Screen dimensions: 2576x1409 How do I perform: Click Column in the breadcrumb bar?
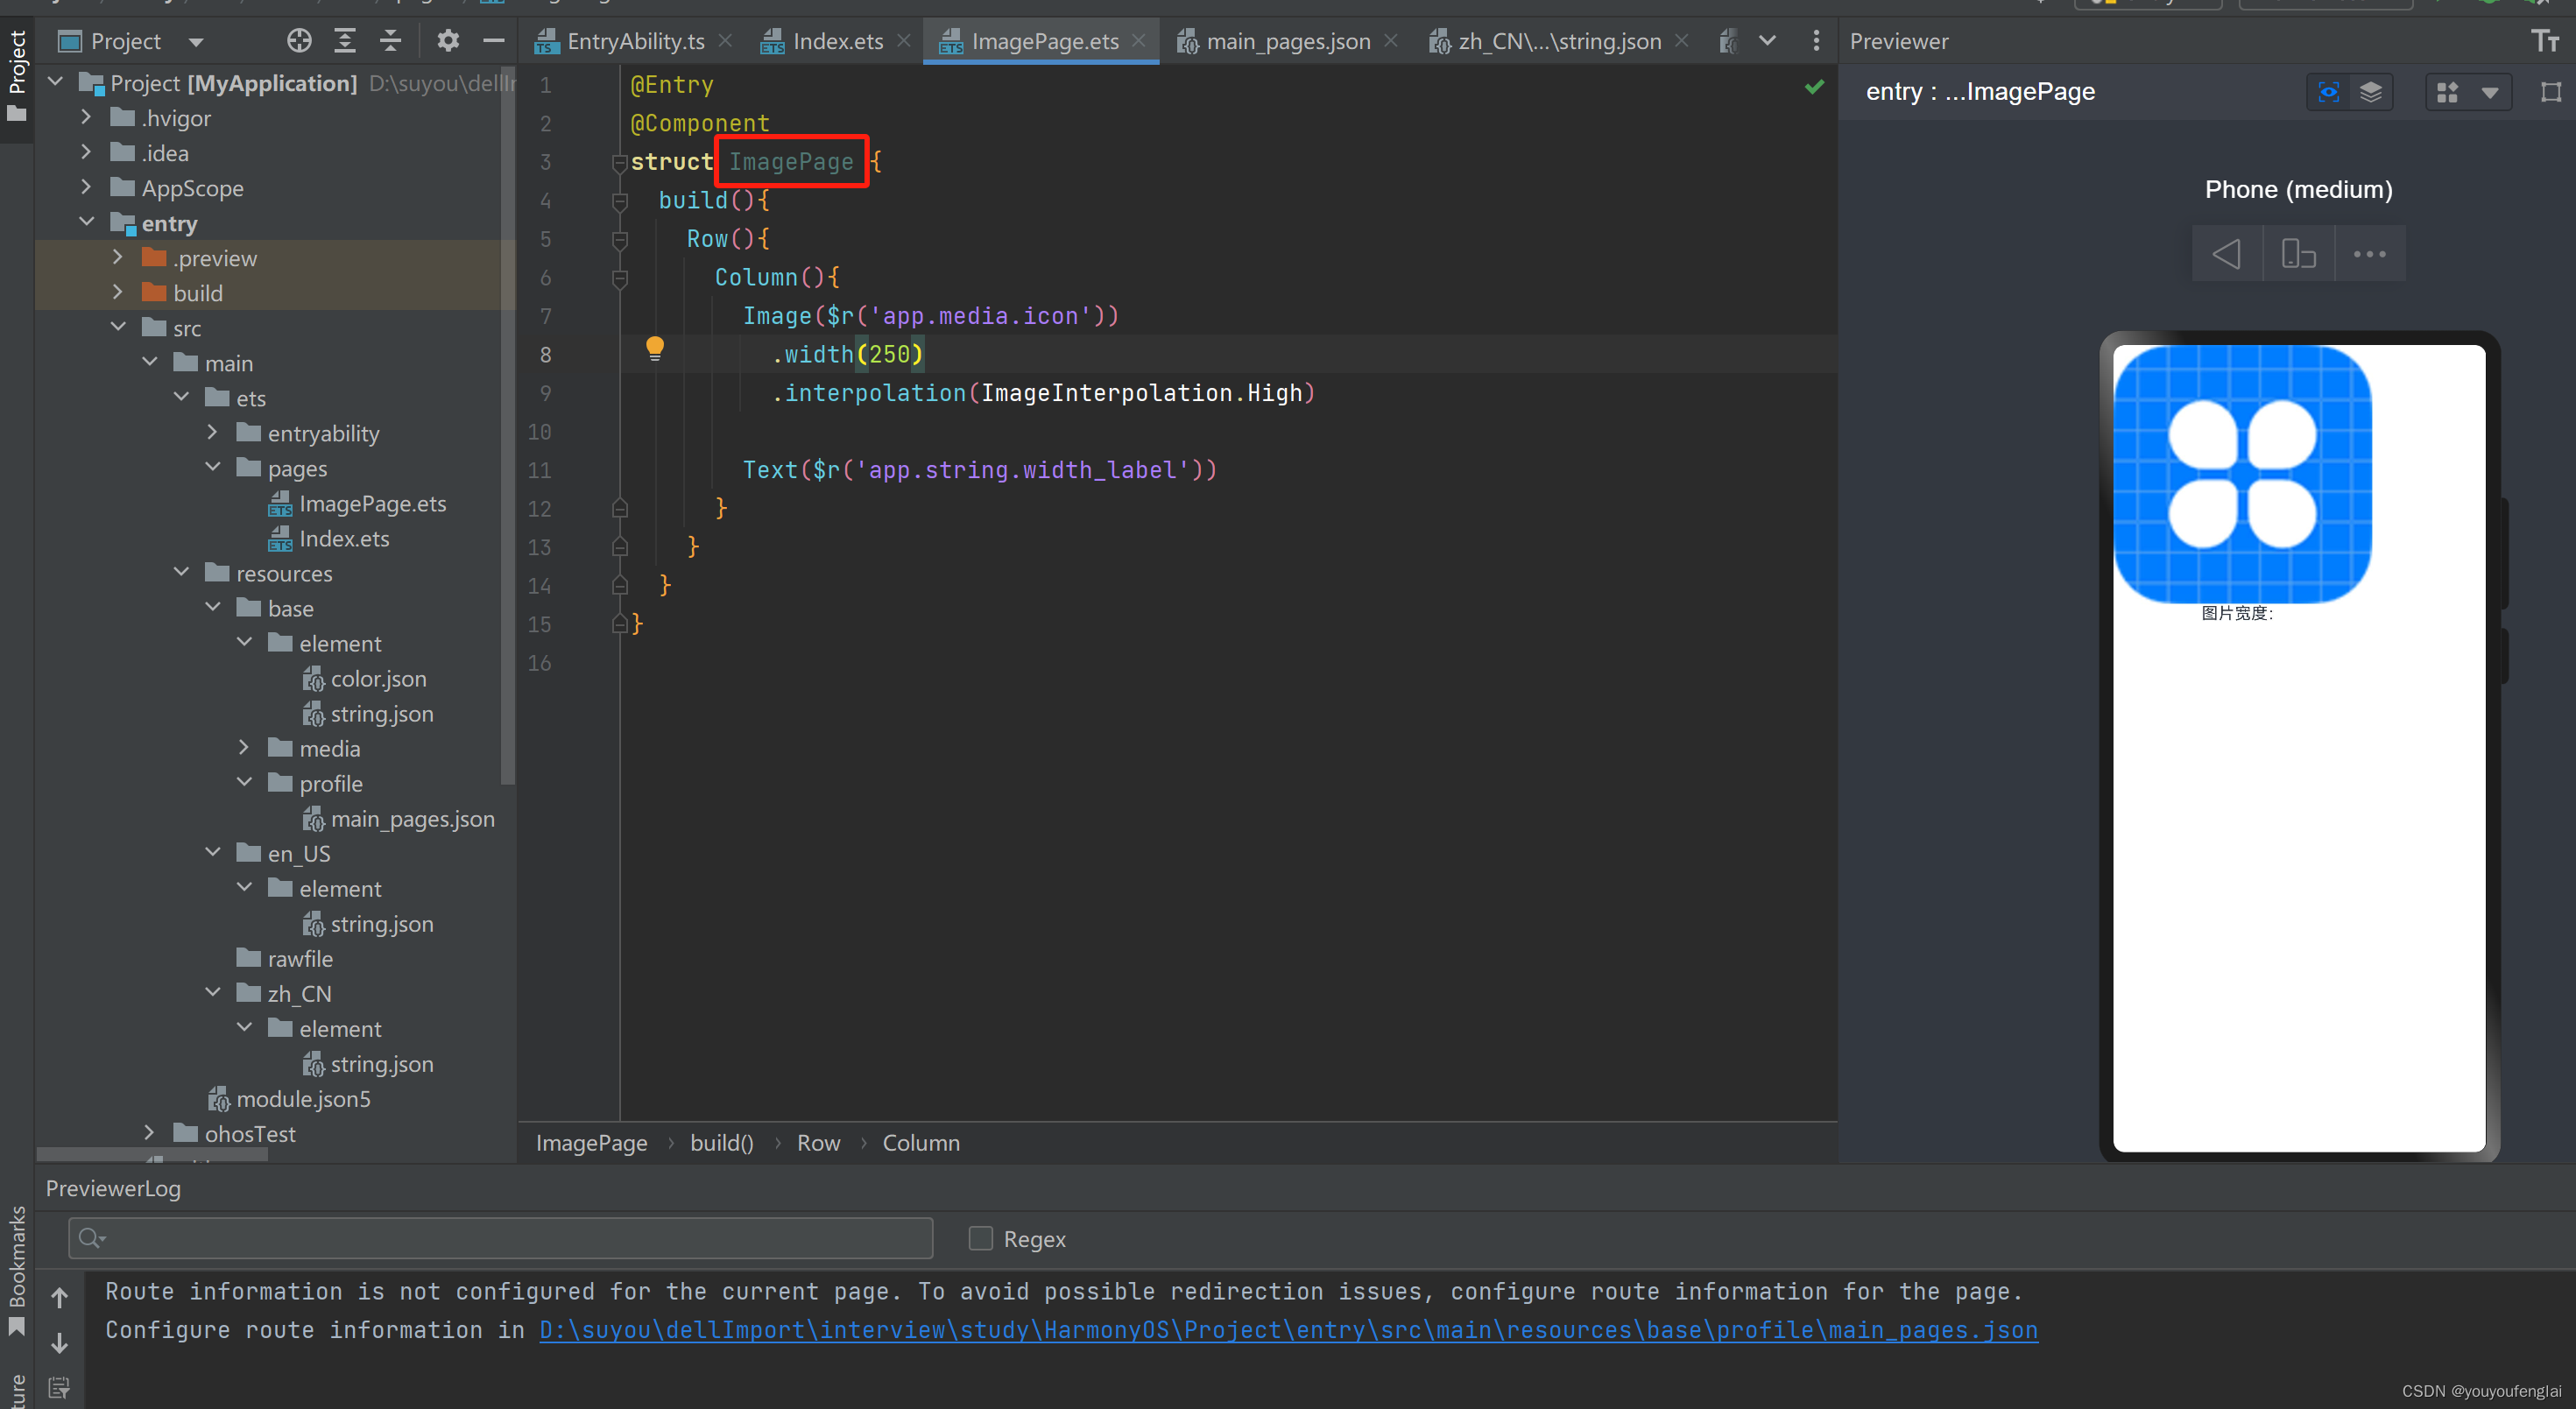click(x=921, y=1143)
